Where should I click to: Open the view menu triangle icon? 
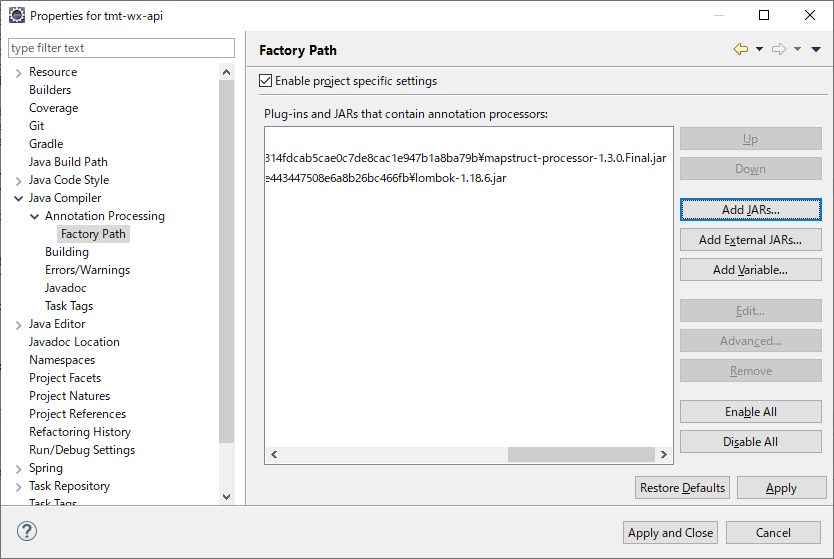tap(815, 50)
